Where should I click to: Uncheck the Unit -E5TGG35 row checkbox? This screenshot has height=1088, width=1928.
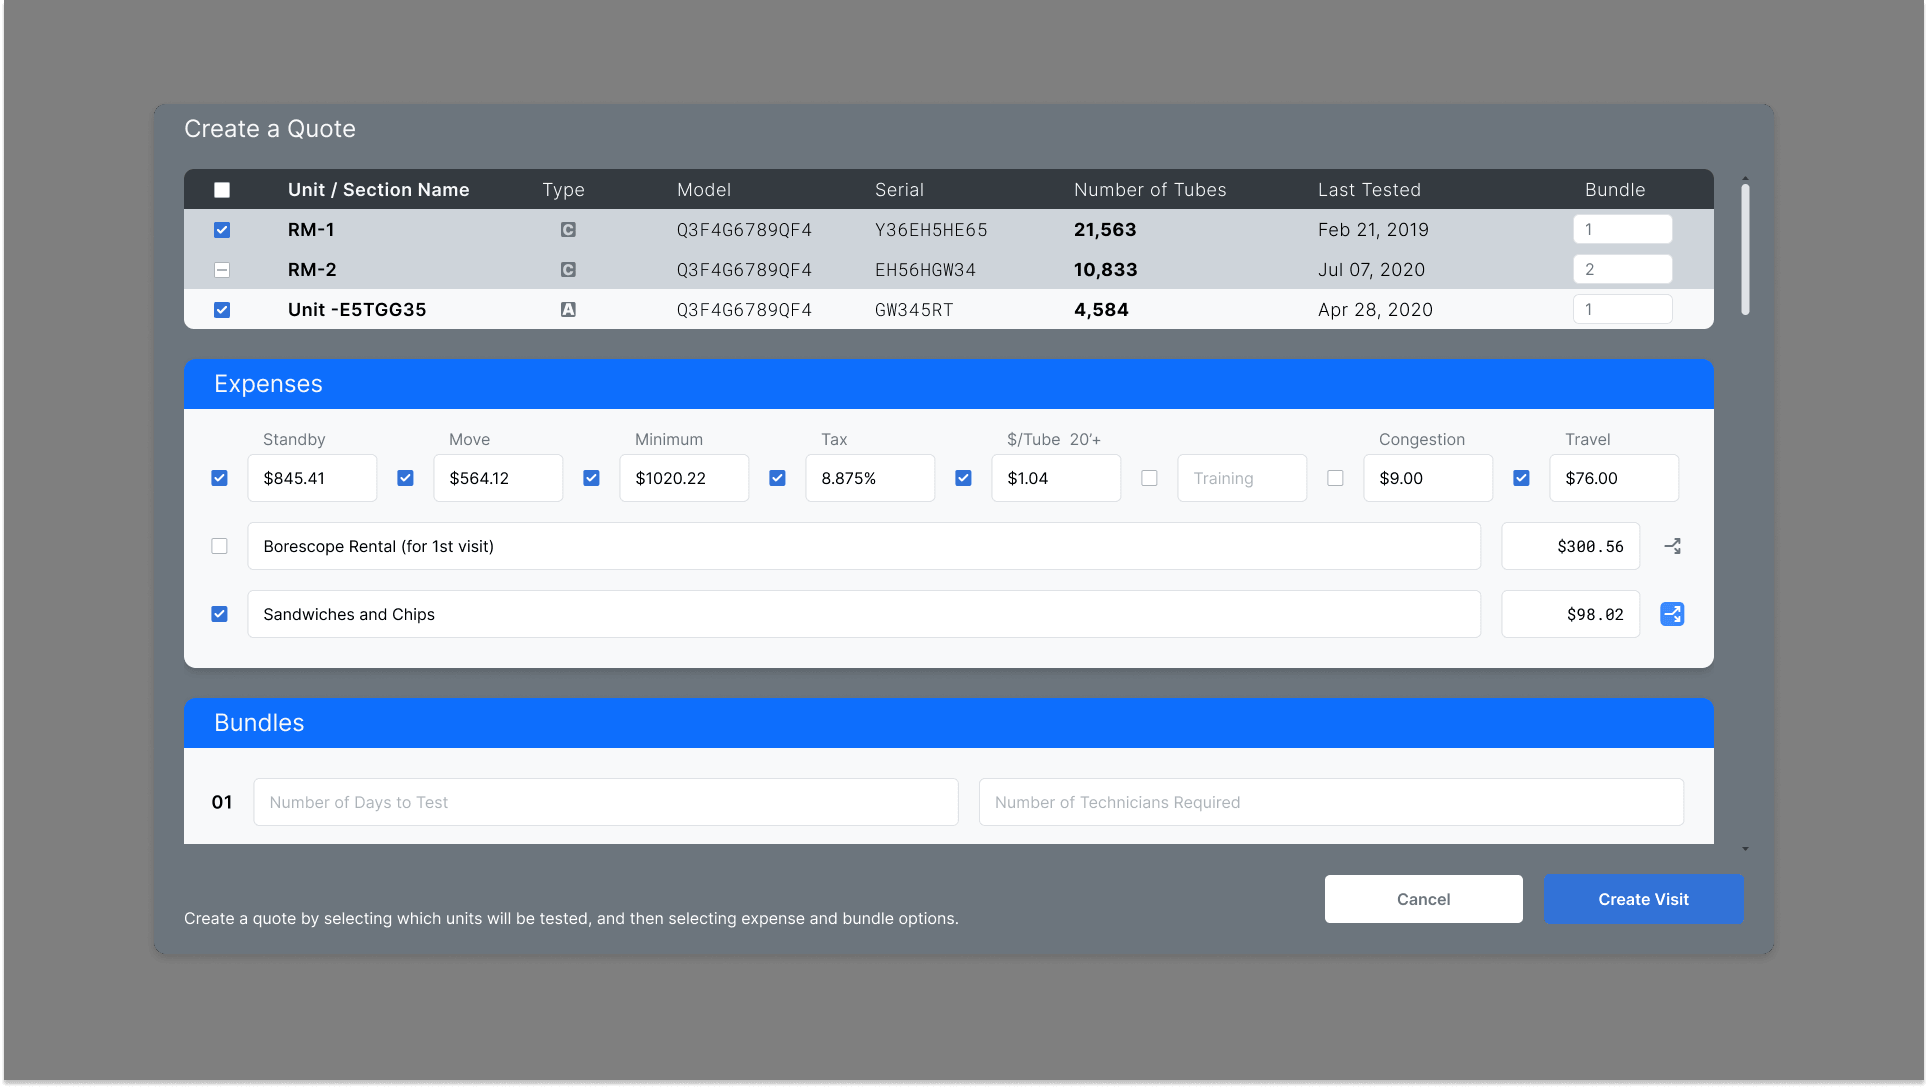[x=222, y=310]
